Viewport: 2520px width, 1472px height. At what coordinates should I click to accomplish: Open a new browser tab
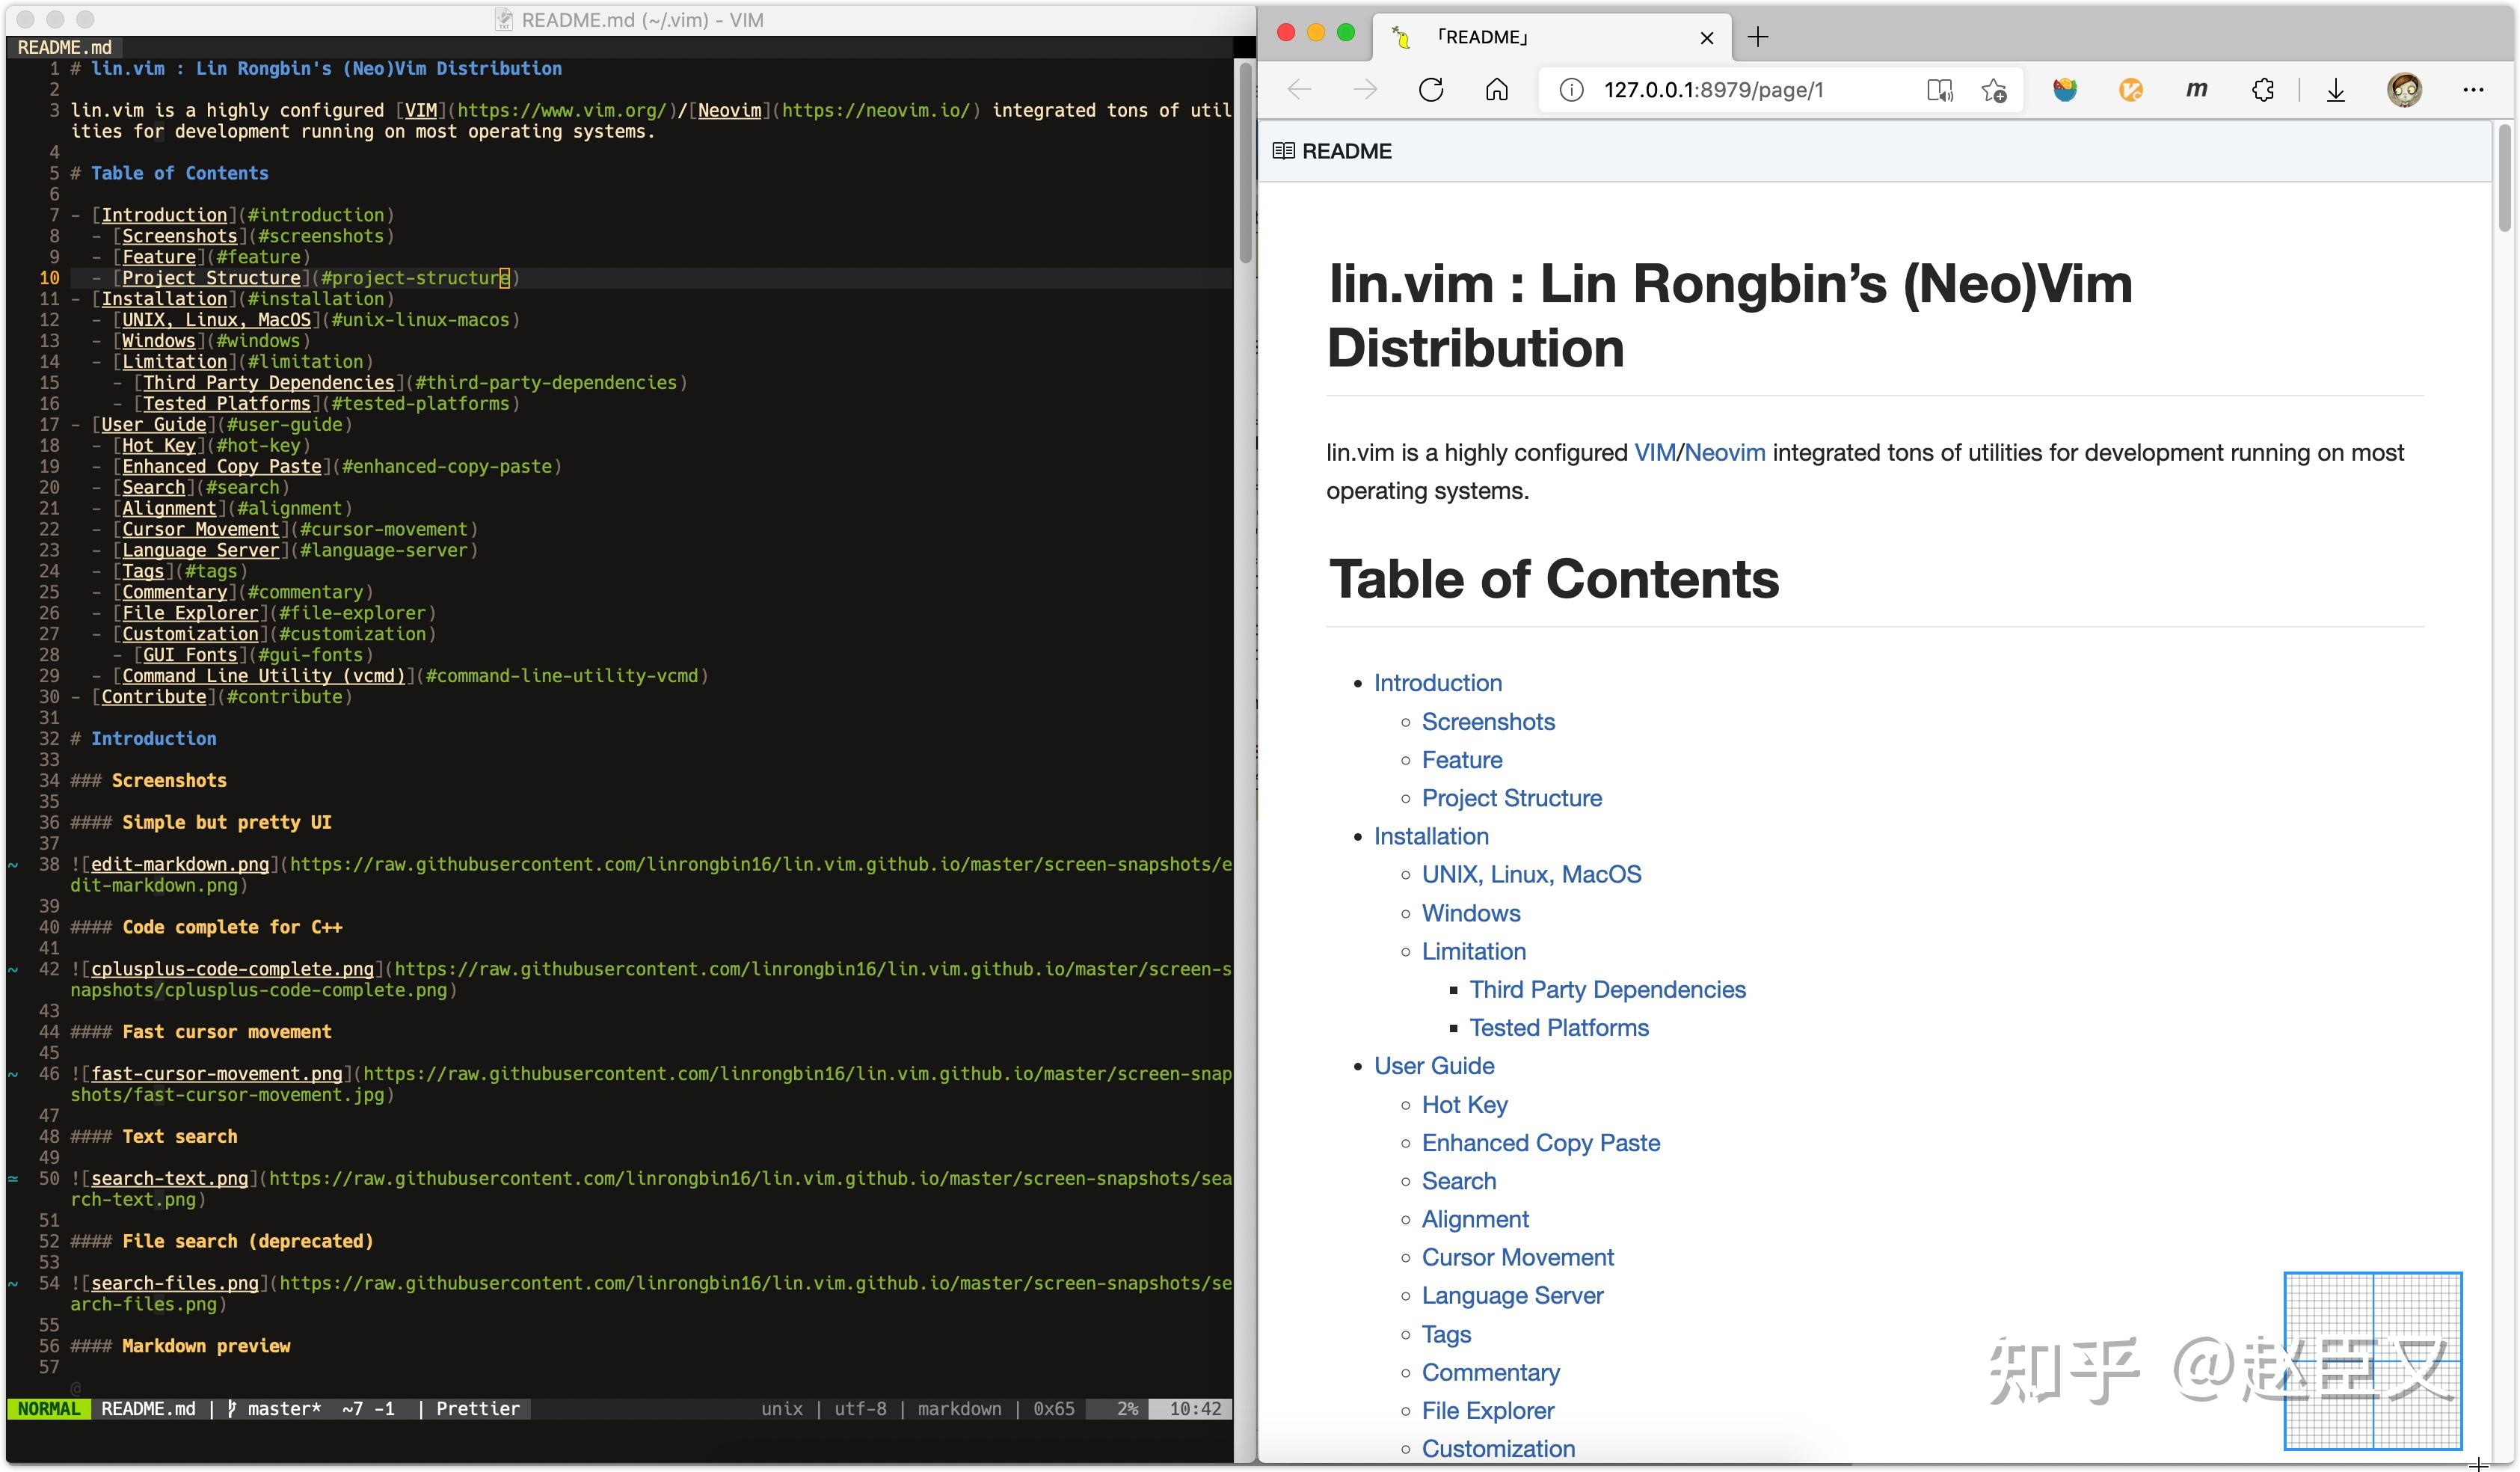[x=1757, y=37]
